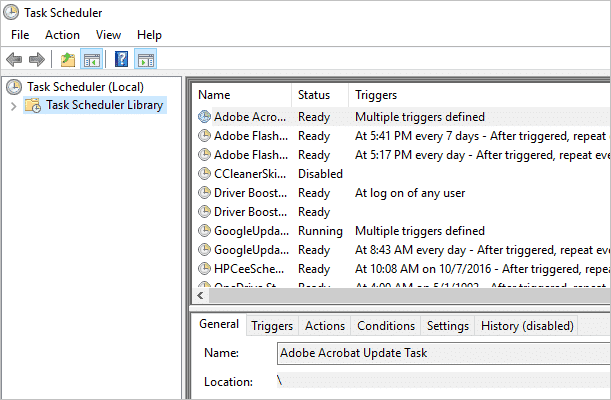611x400 pixels.
Task: Click the Location value backslash
Action: tap(279, 380)
